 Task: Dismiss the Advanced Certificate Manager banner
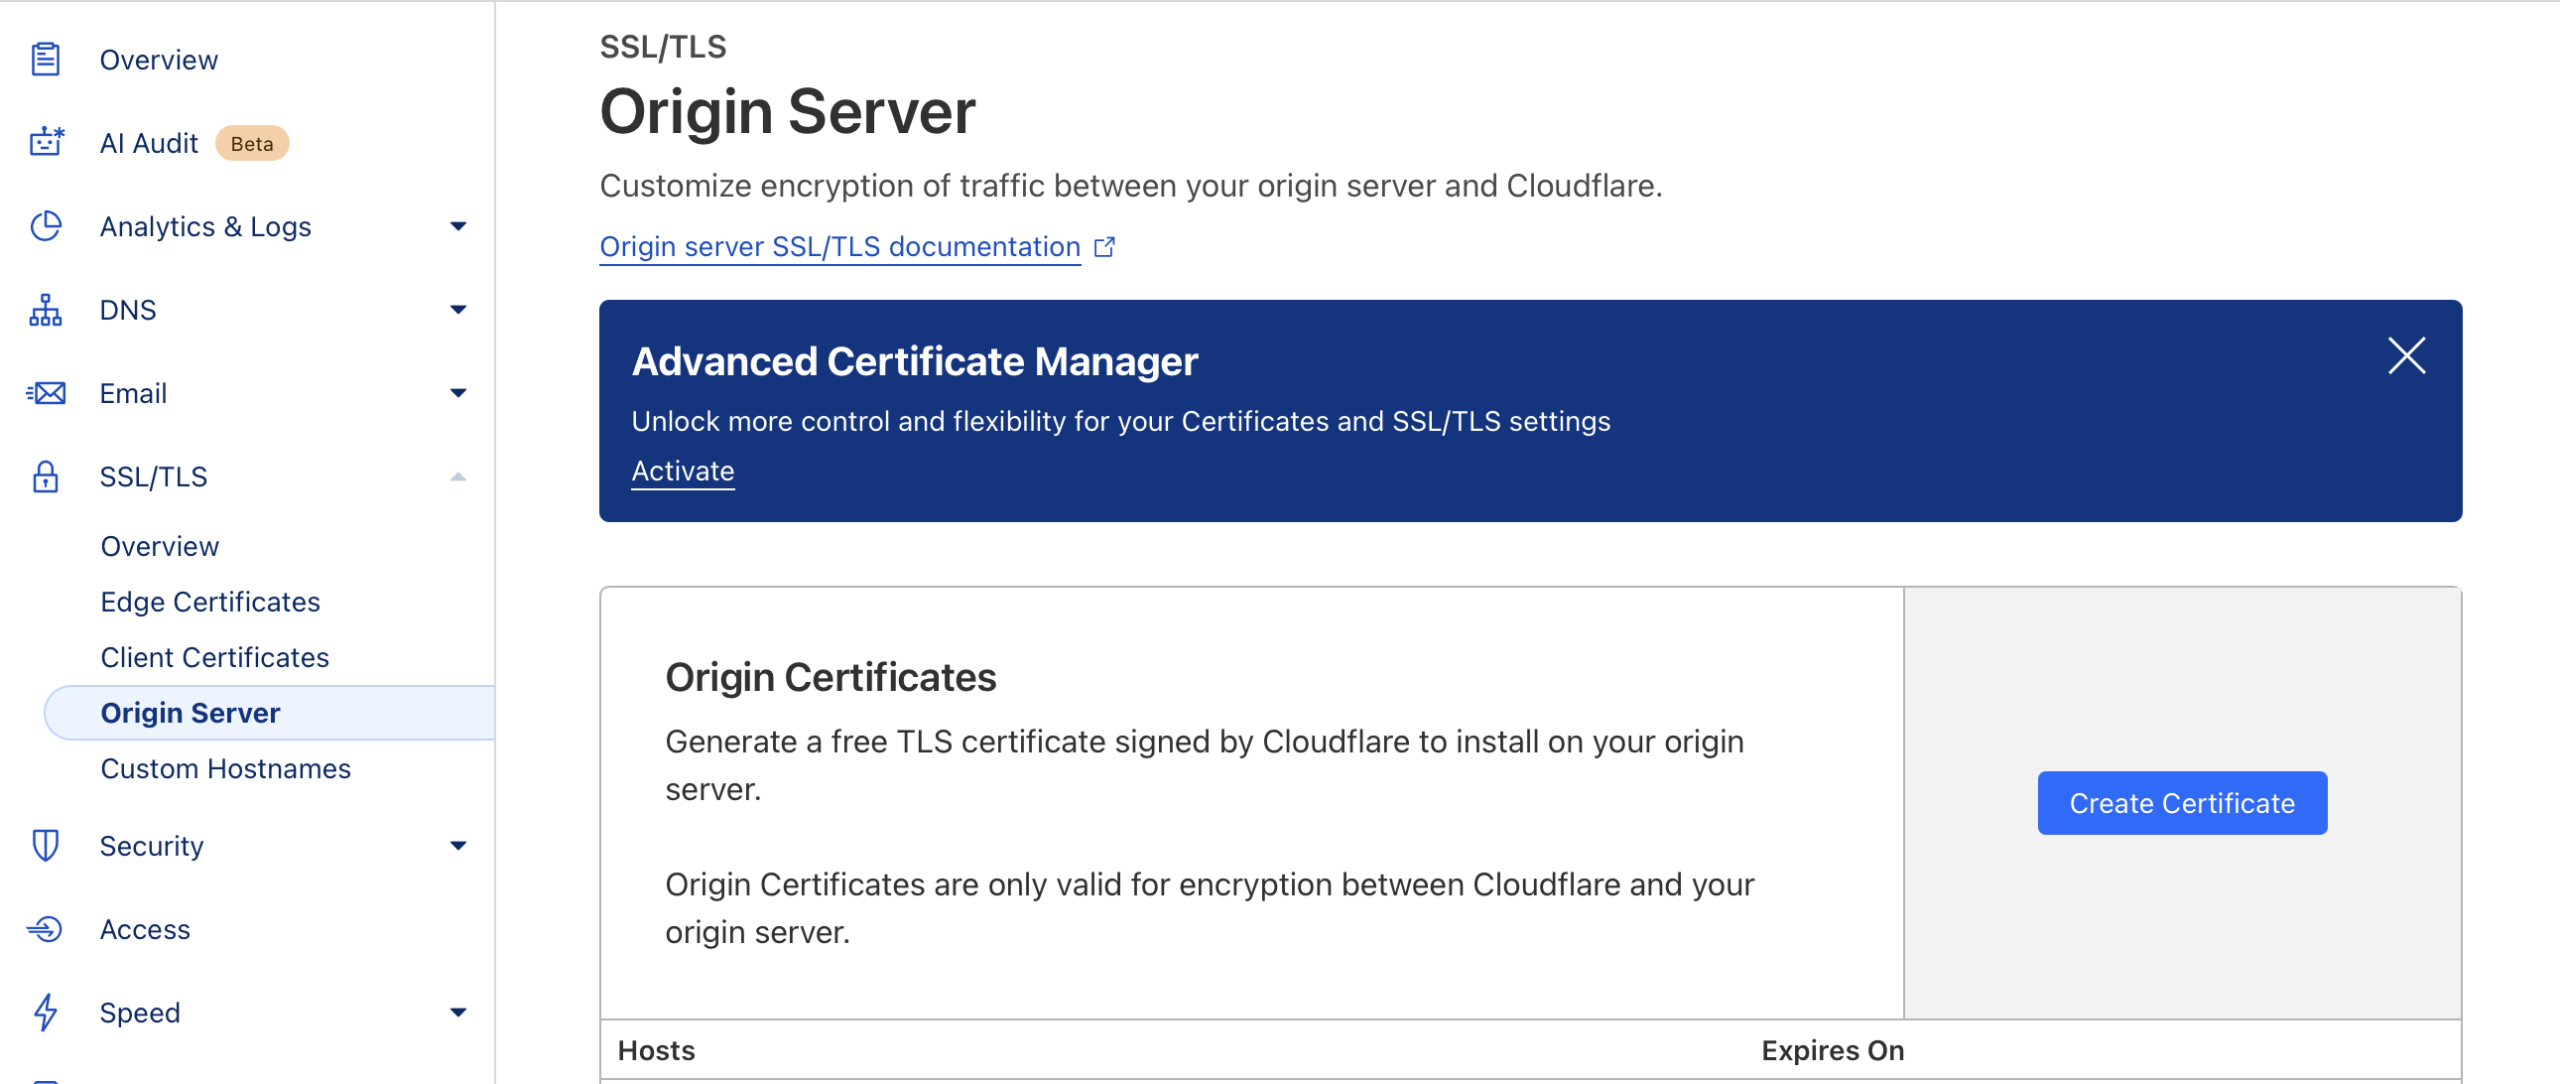(2406, 356)
